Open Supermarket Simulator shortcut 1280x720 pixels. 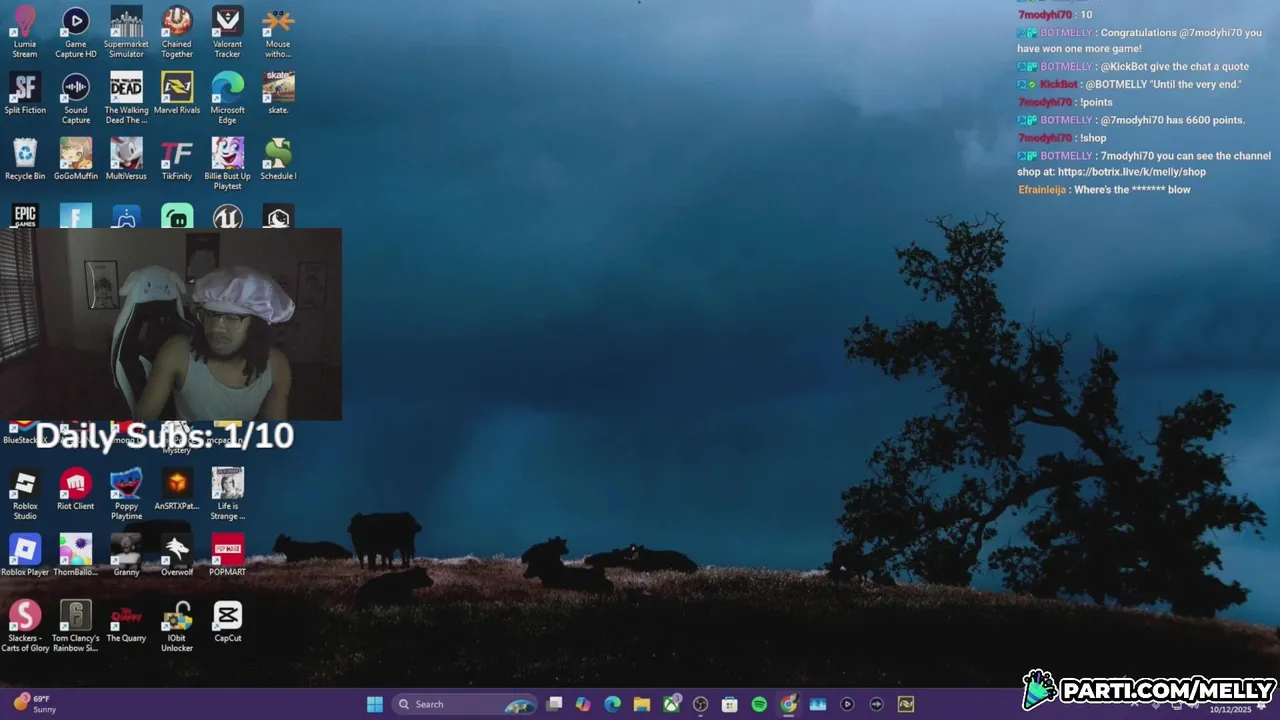[126, 32]
